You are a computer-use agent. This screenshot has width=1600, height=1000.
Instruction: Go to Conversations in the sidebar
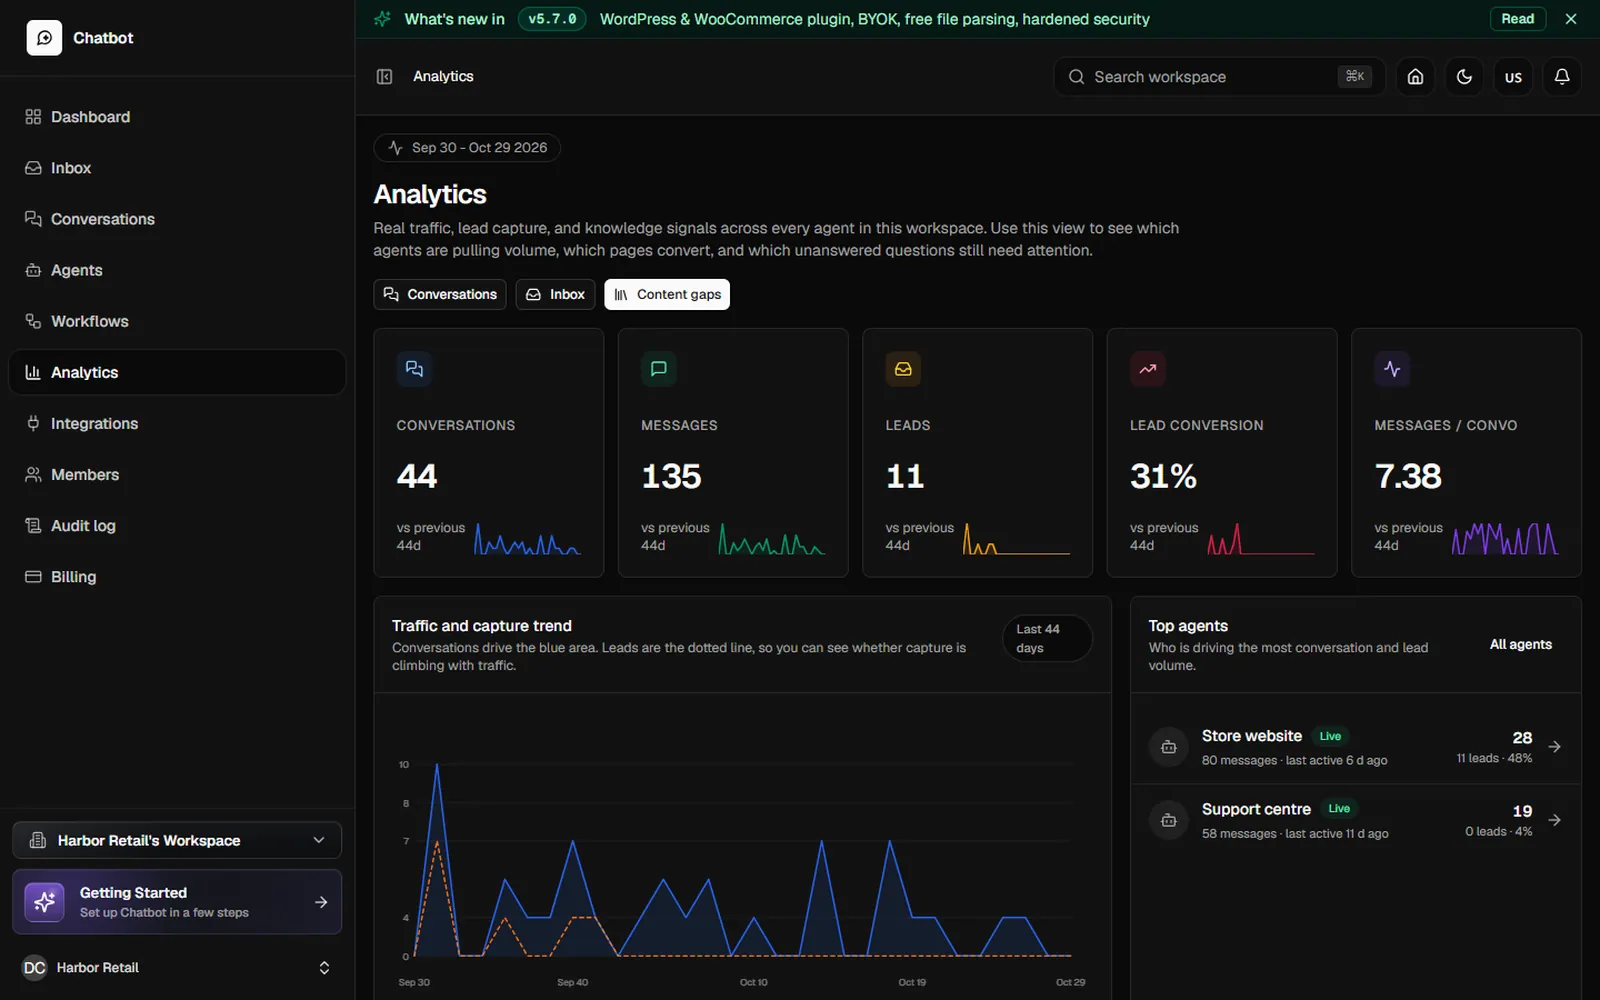click(177, 219)
